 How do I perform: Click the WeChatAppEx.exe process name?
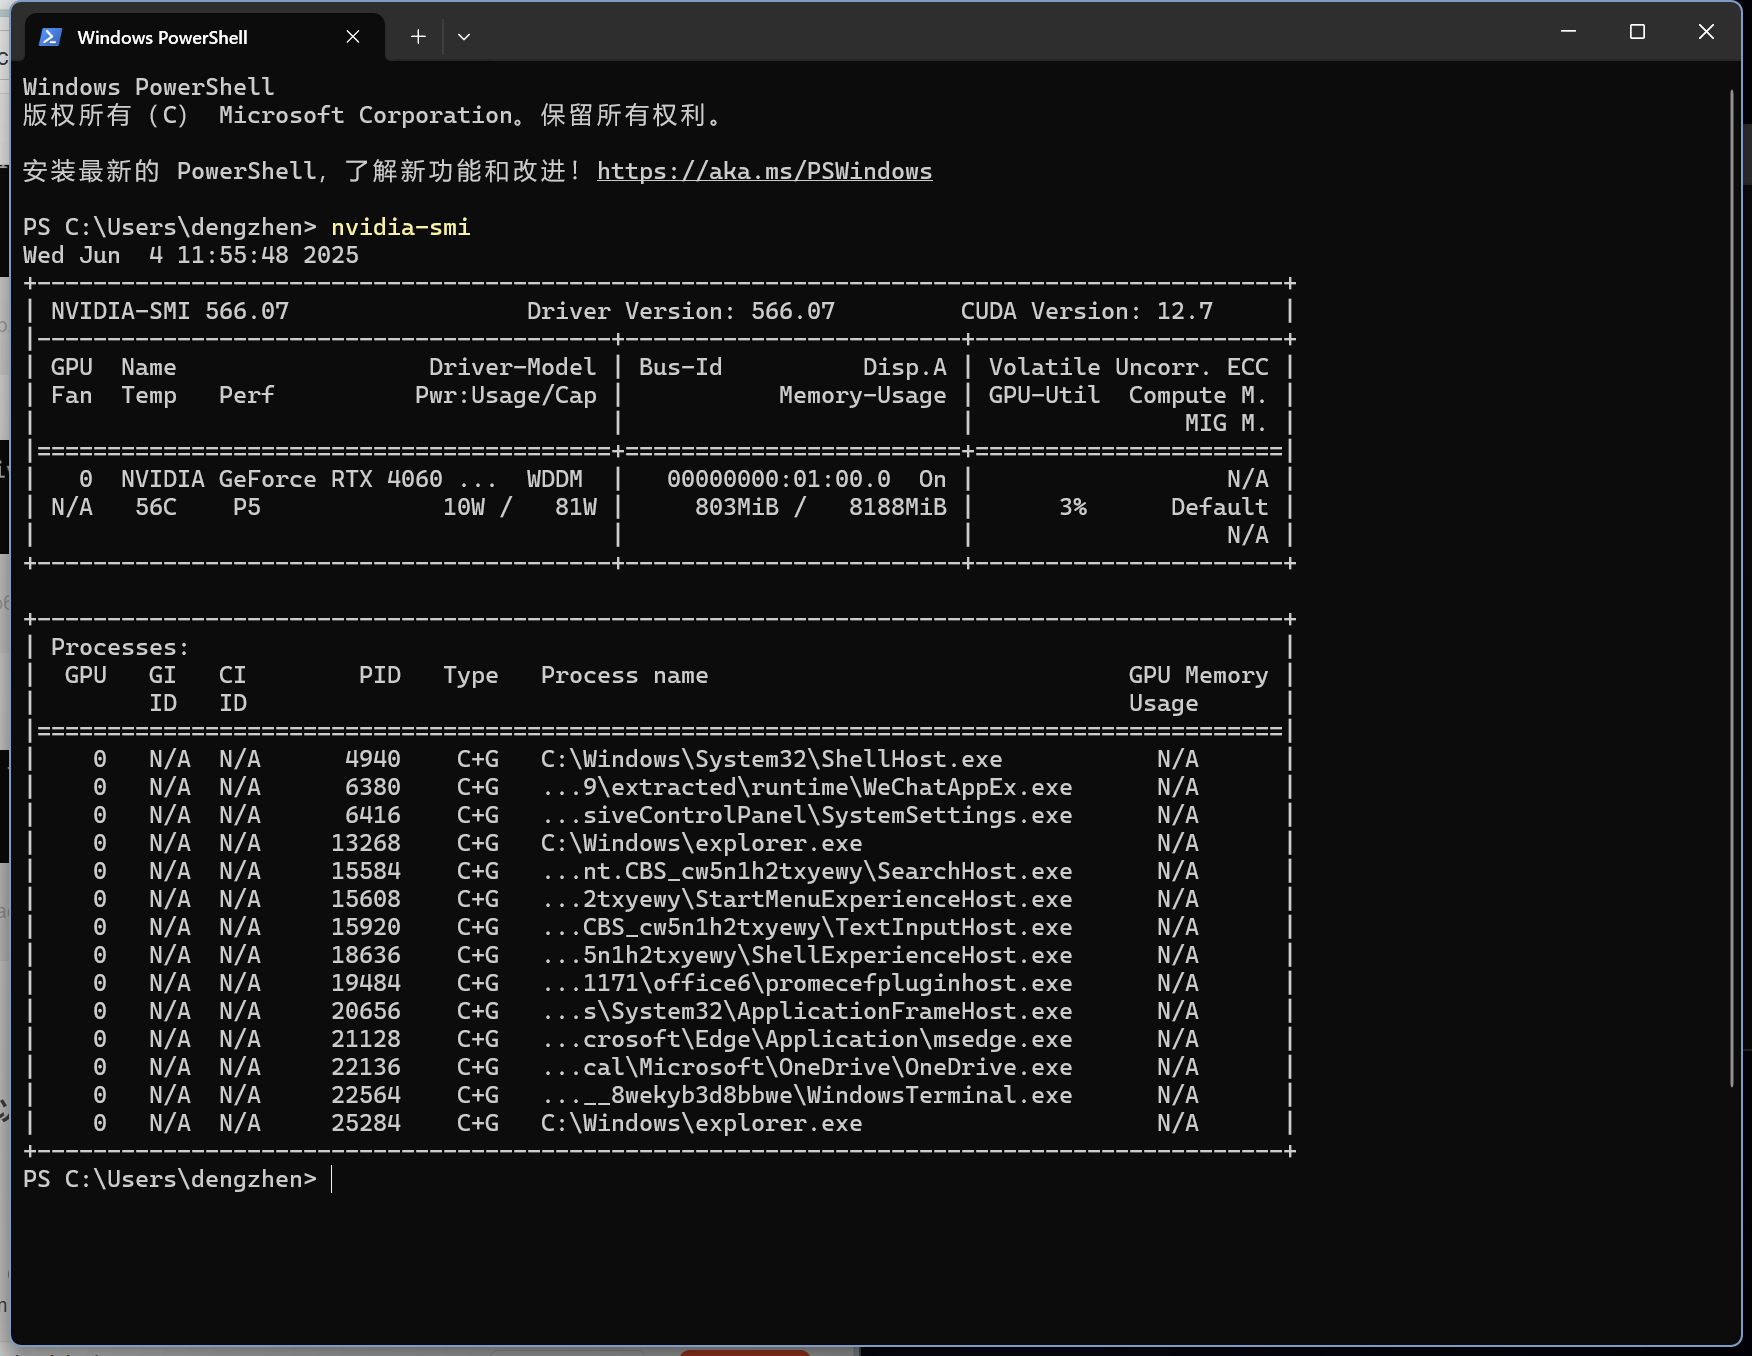tap(807, 787)
